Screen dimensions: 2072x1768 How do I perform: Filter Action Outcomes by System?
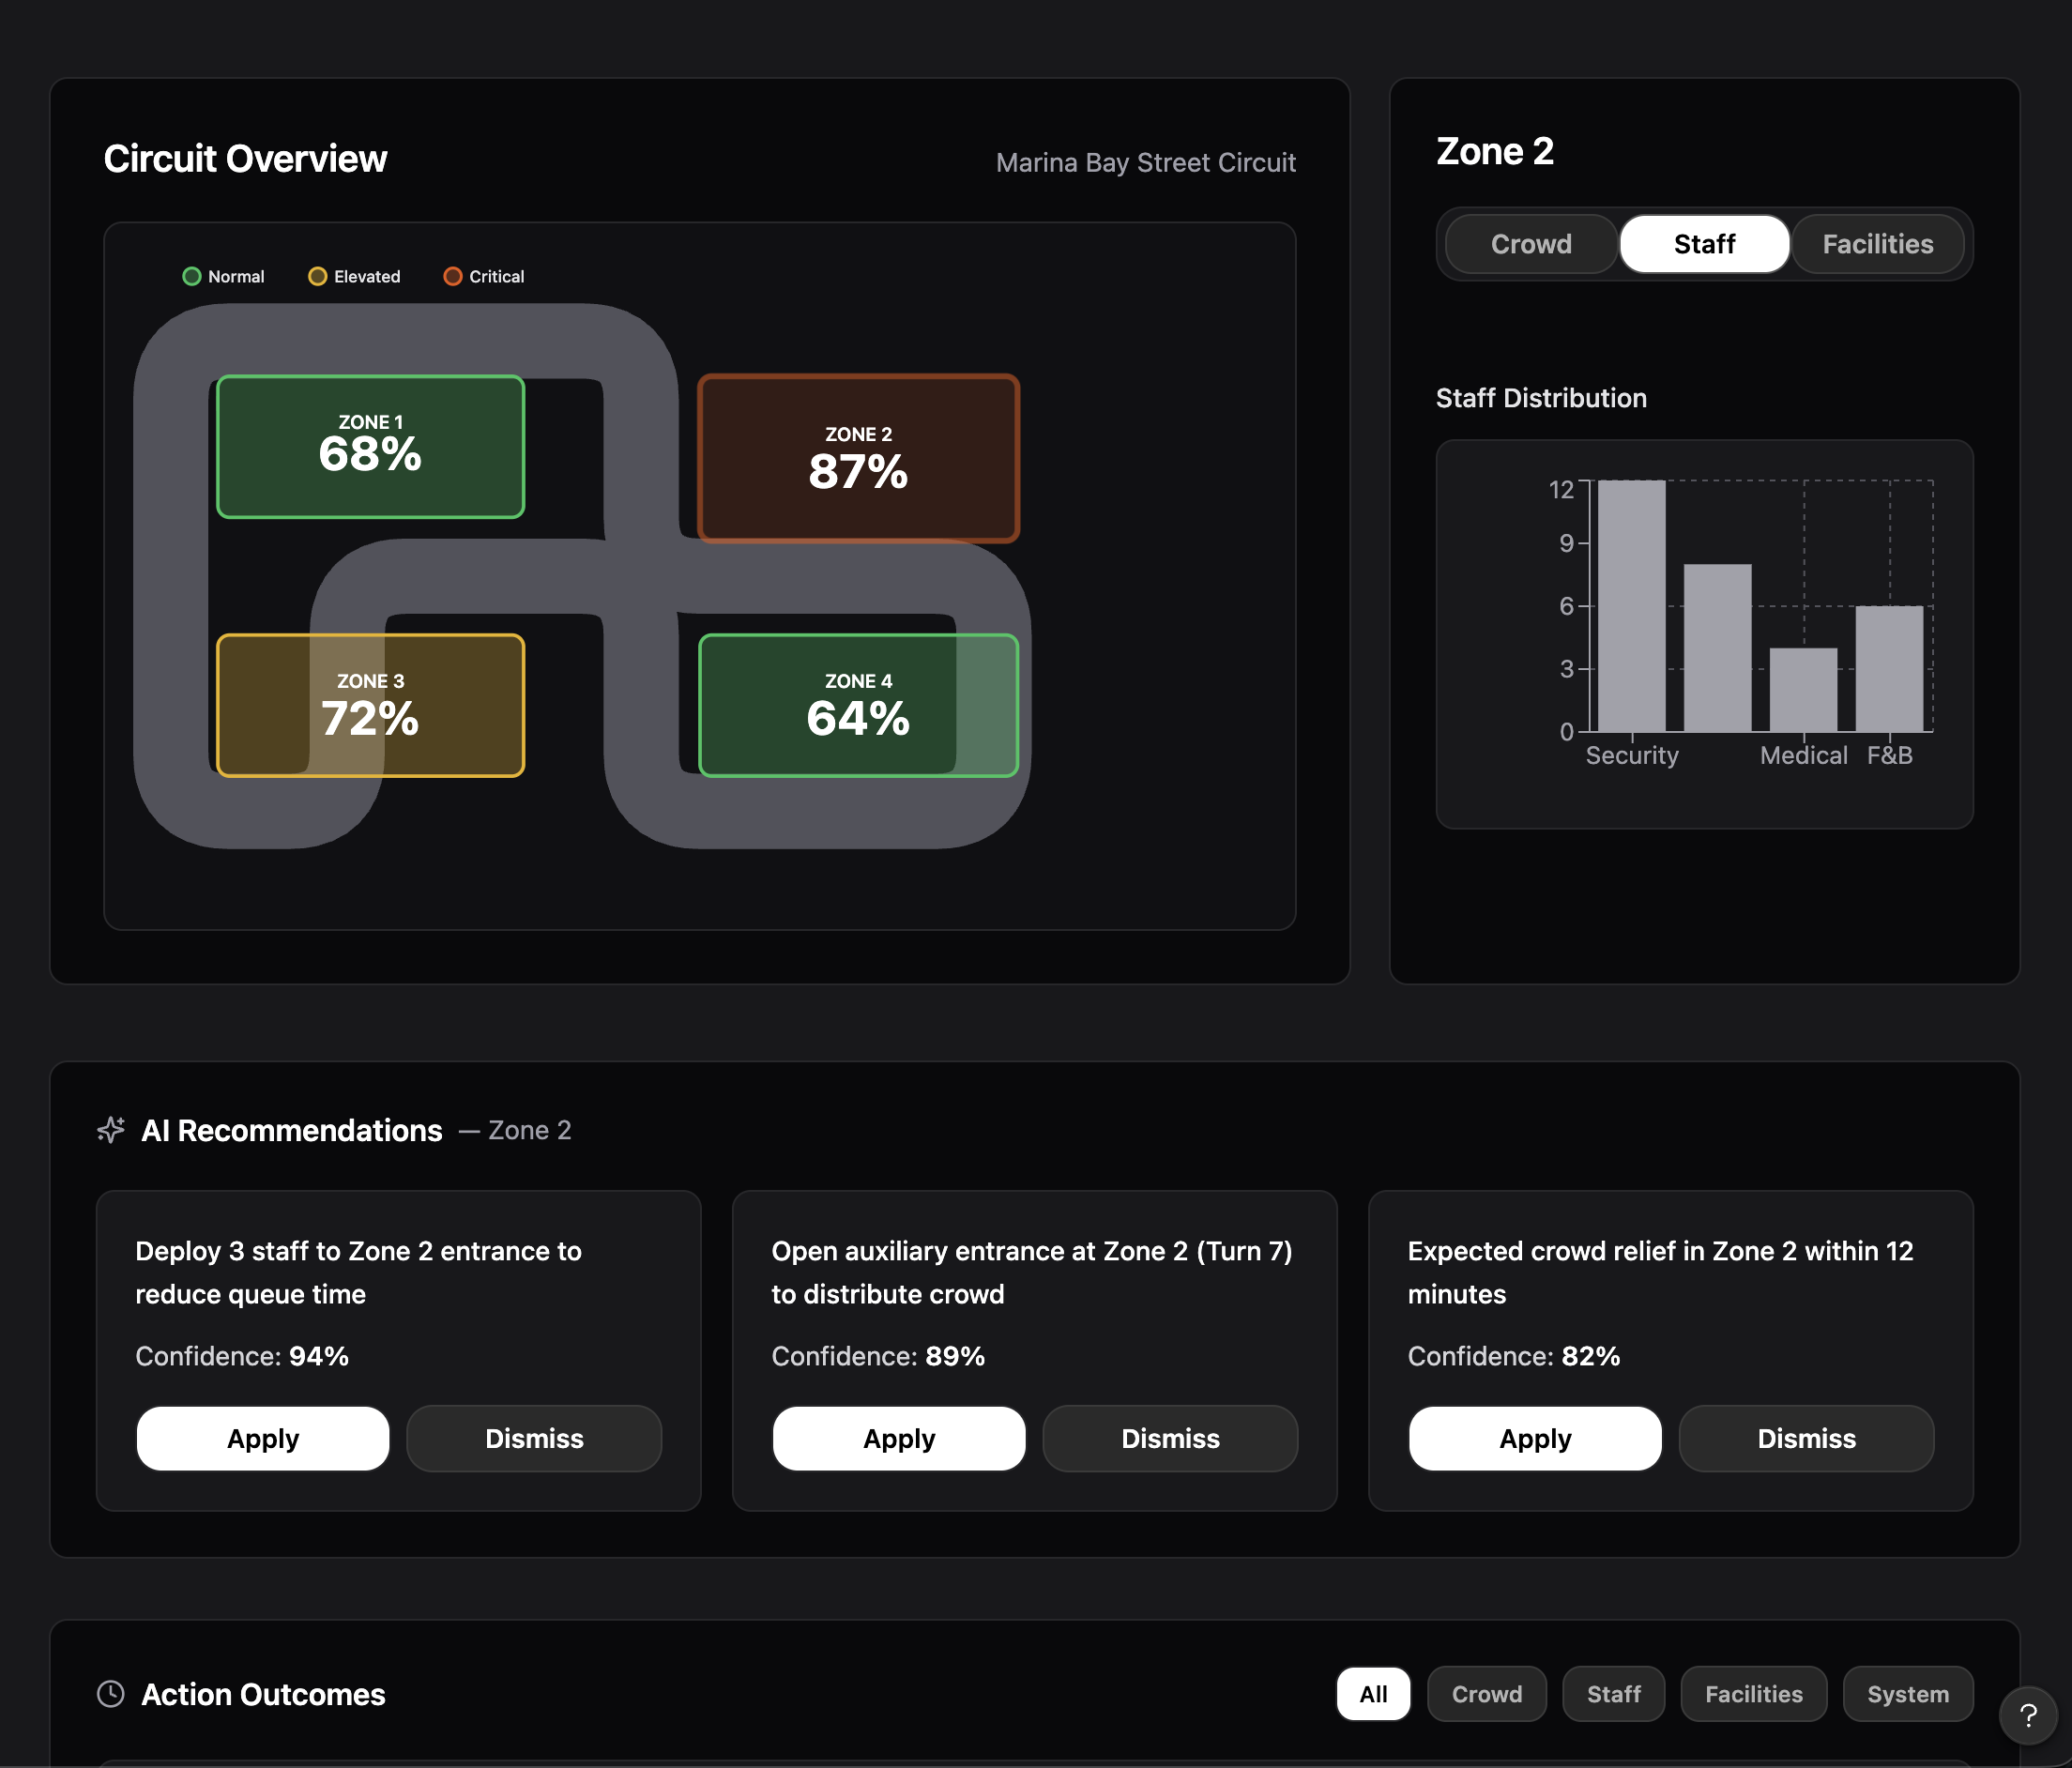pyautogui.click(x=1907, y=1694)
